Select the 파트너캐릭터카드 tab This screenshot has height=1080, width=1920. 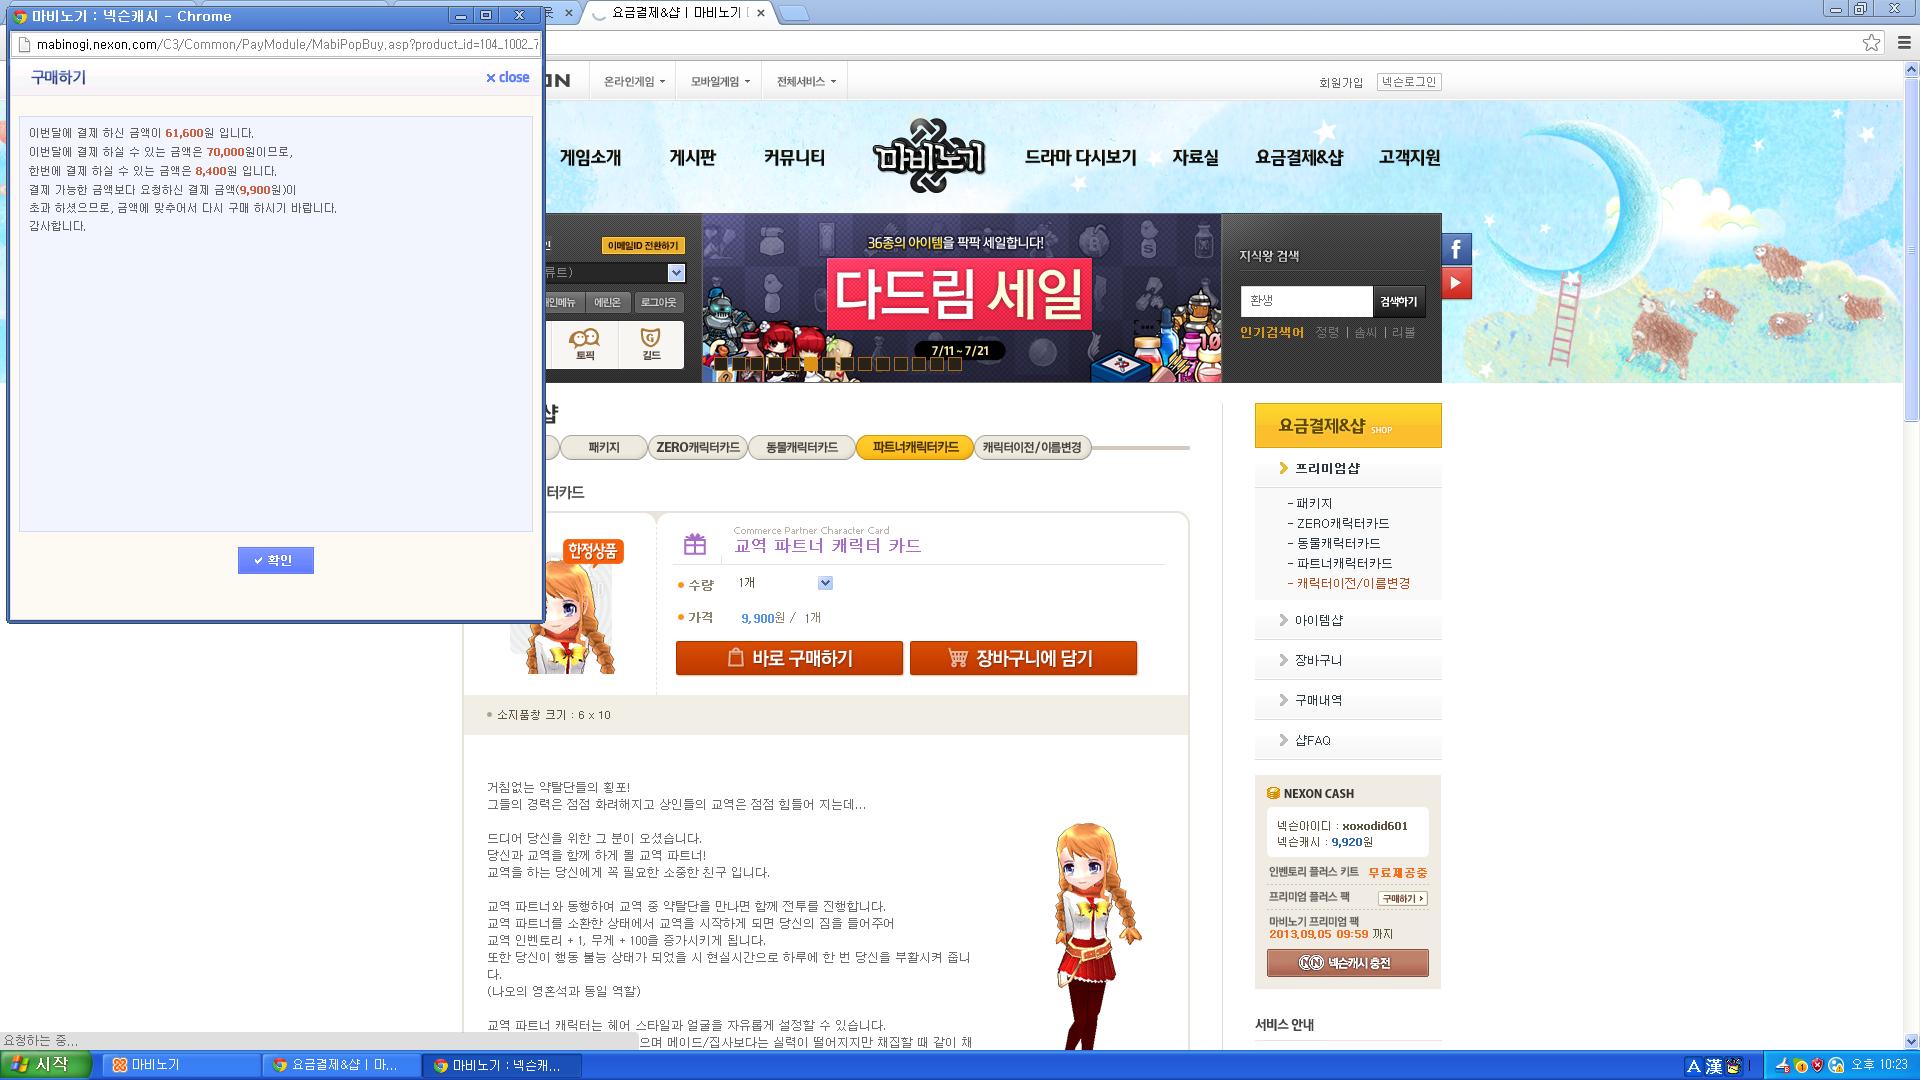coord(915,447)
